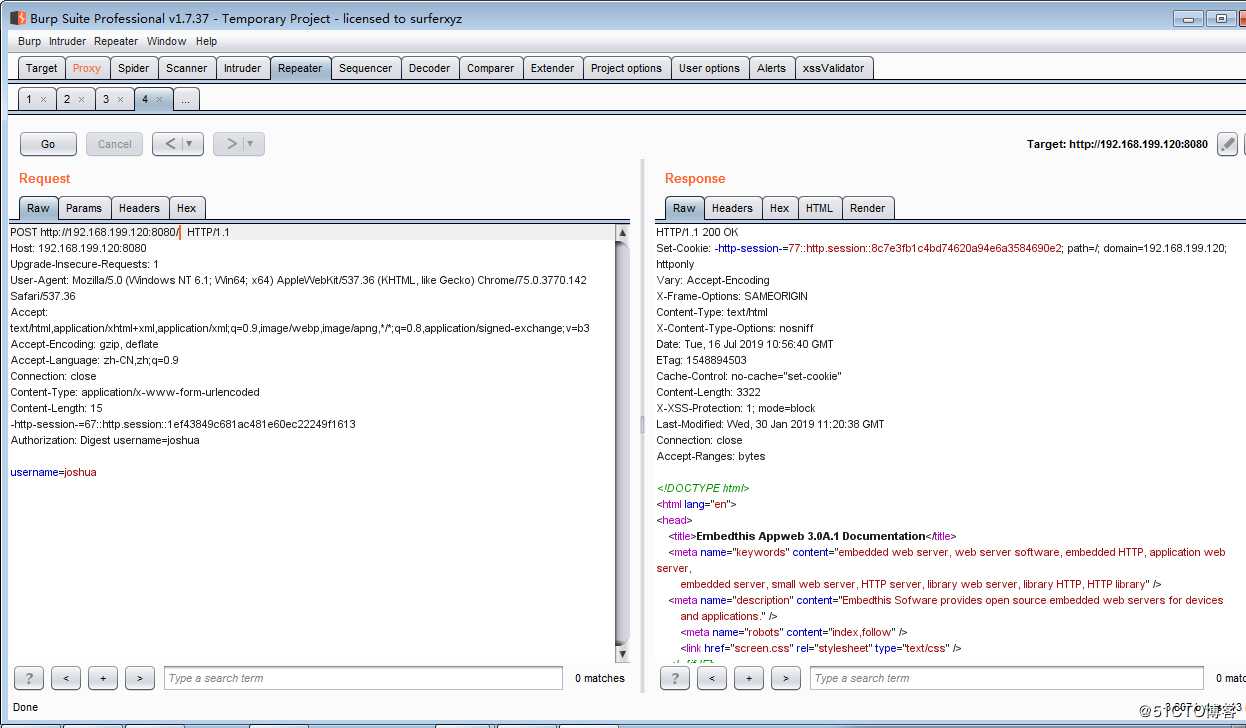1246x728 pixels.
Task: Open the Response HTML tab
Action: (x=819, y=208)
